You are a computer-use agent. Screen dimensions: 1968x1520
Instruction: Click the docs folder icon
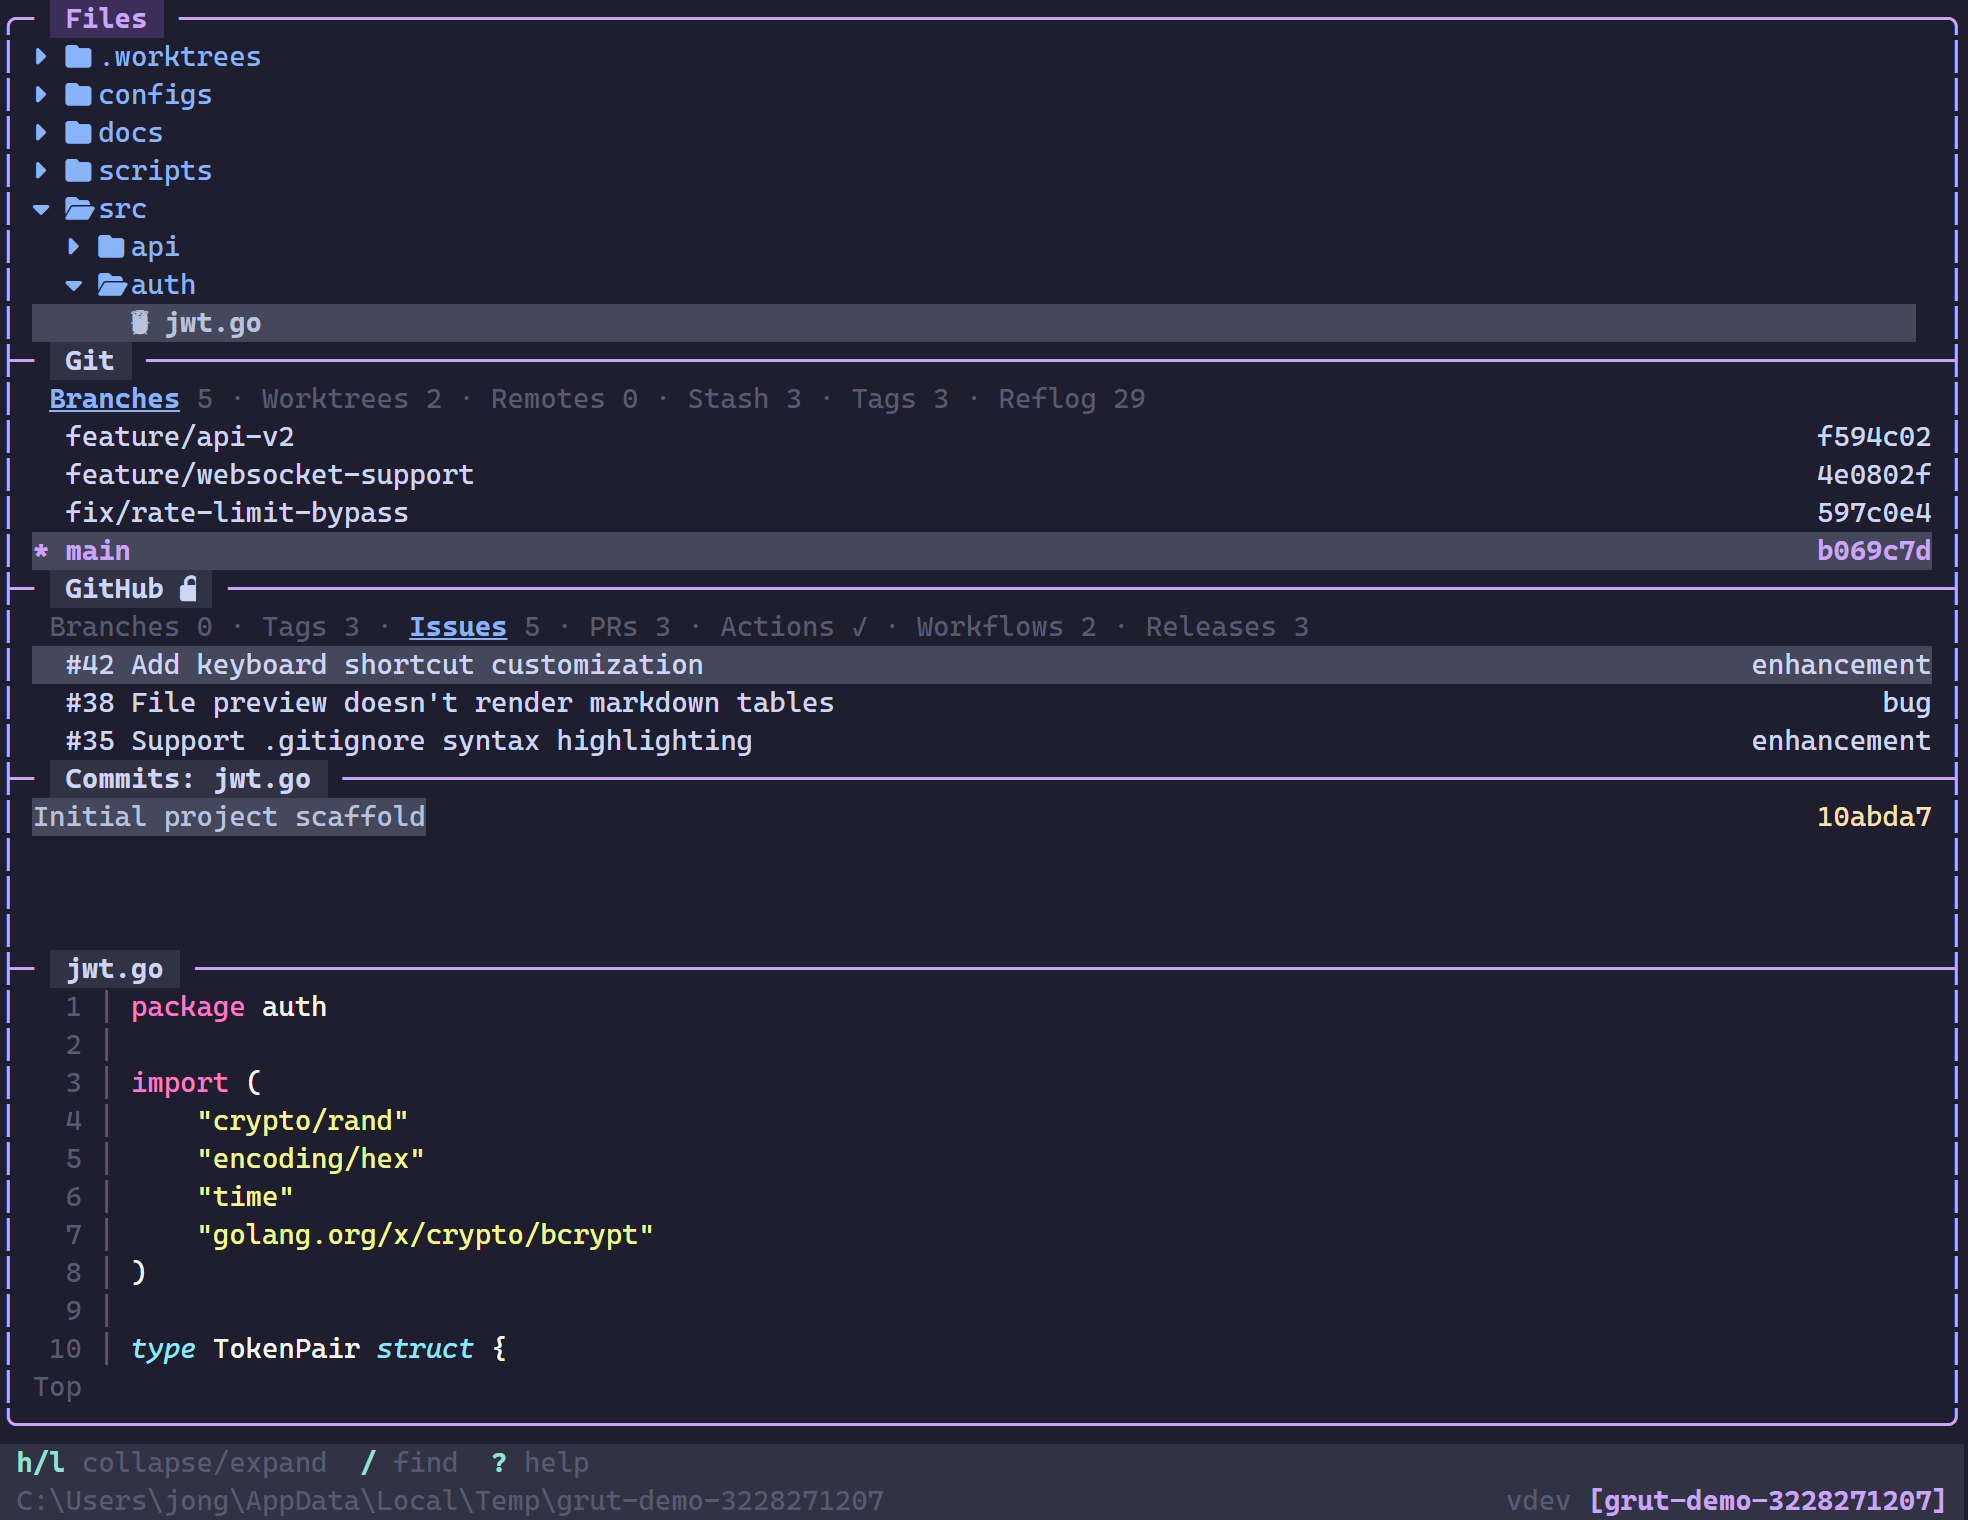point(79,133)
